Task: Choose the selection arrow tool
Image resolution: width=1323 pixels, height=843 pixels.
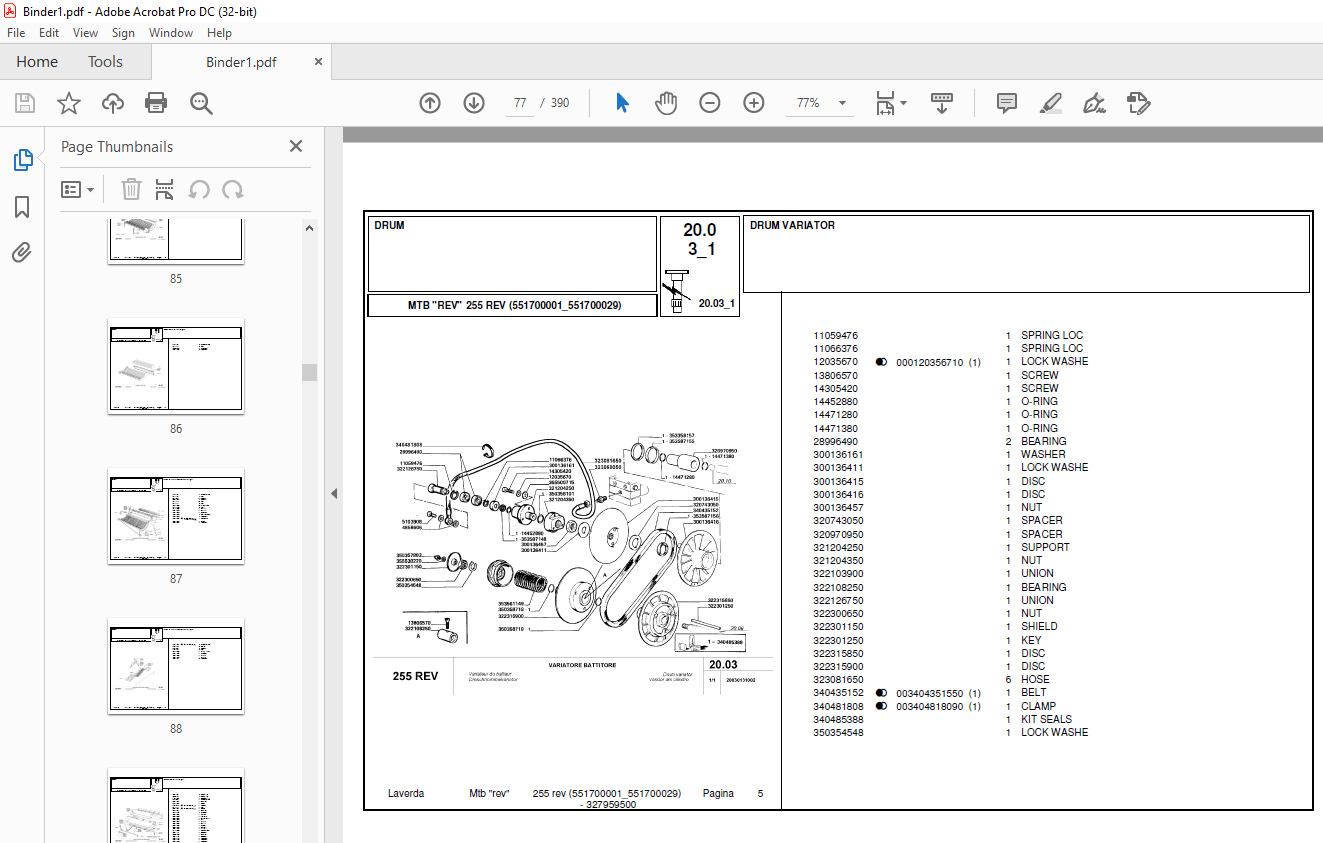Action: point(622,103)
